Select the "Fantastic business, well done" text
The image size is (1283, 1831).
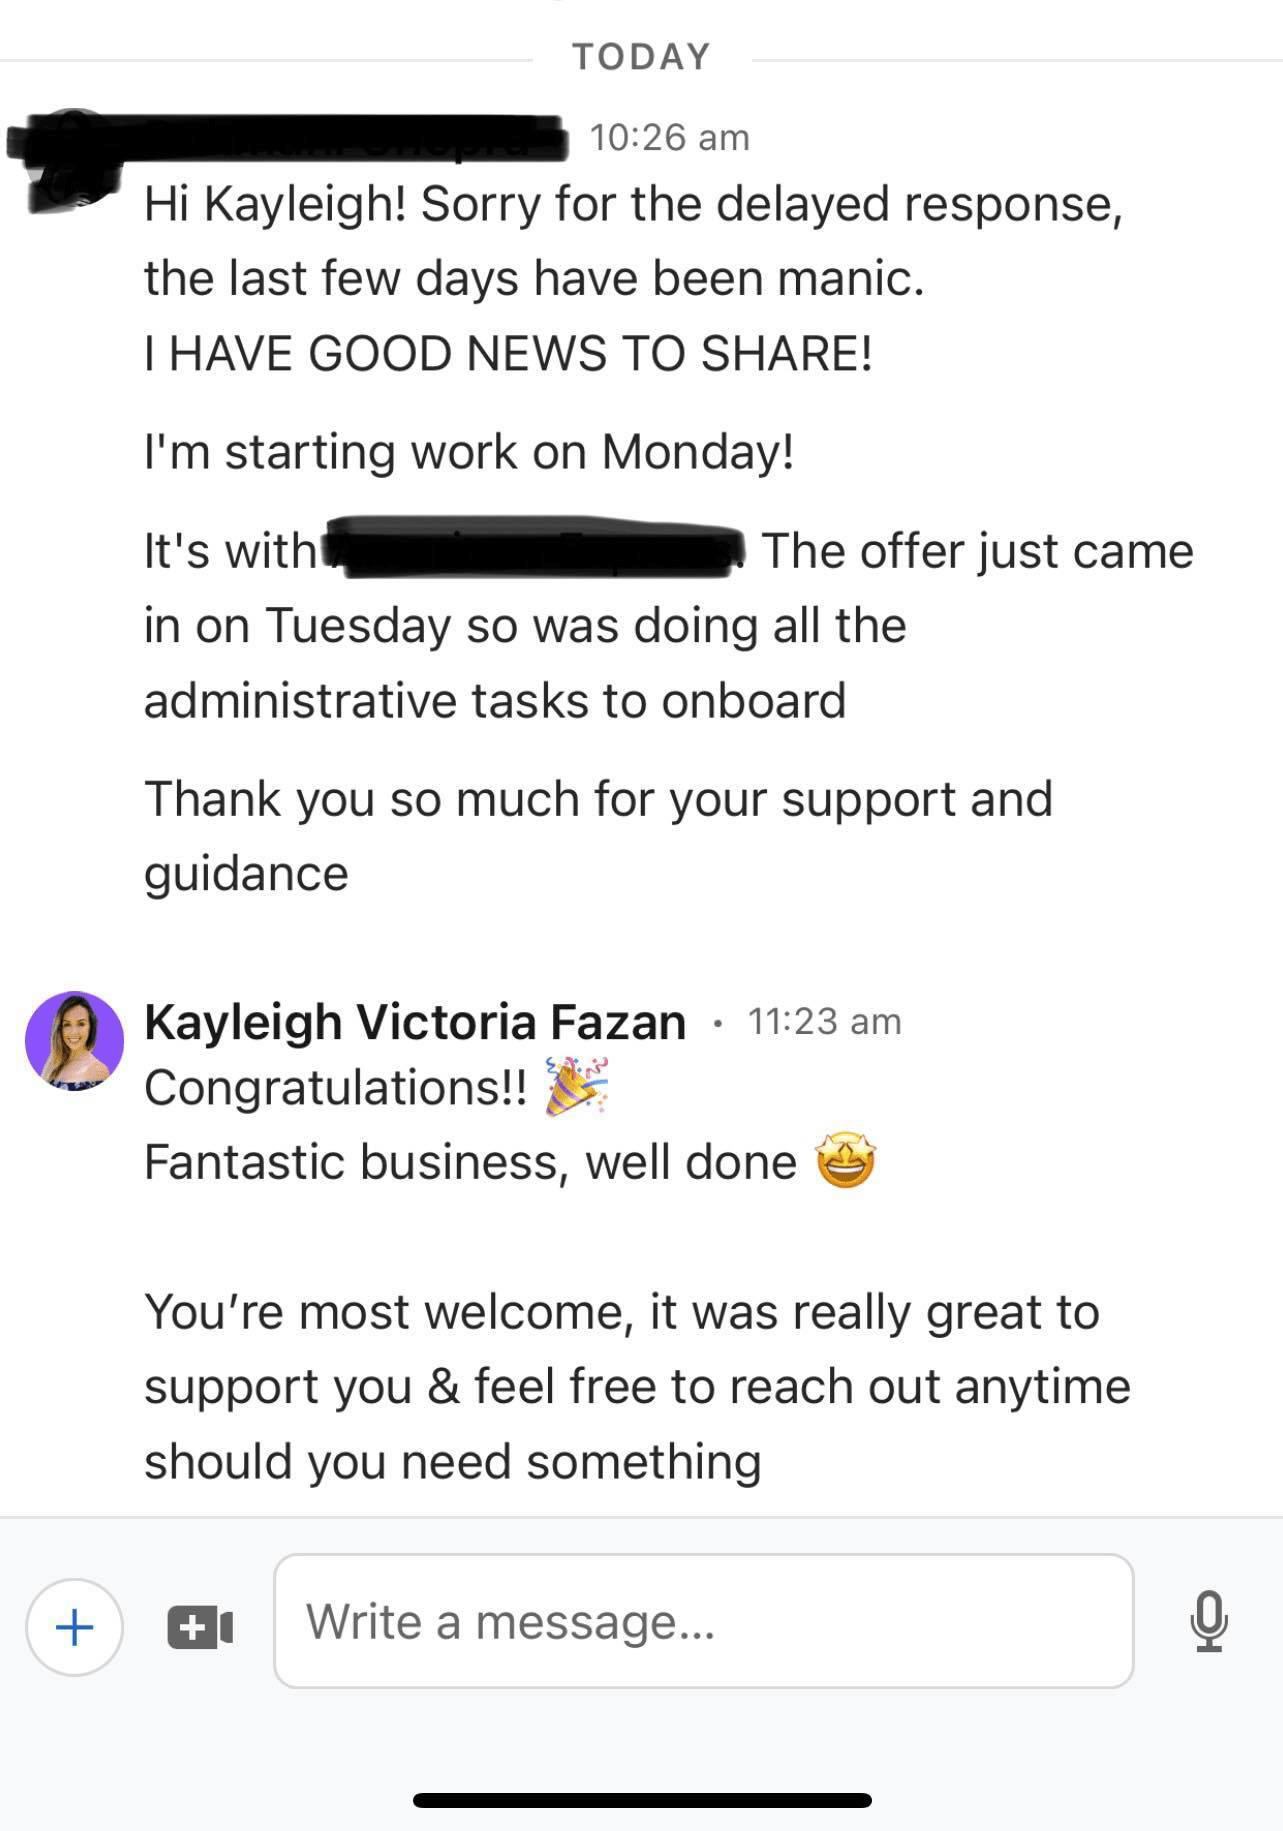pos(470,1162)
